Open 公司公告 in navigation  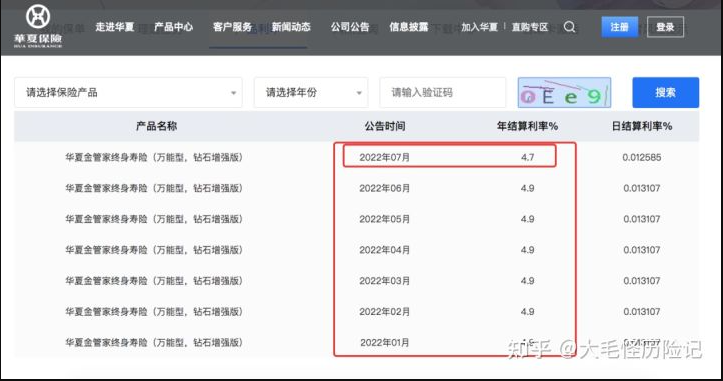coord(350,27)
